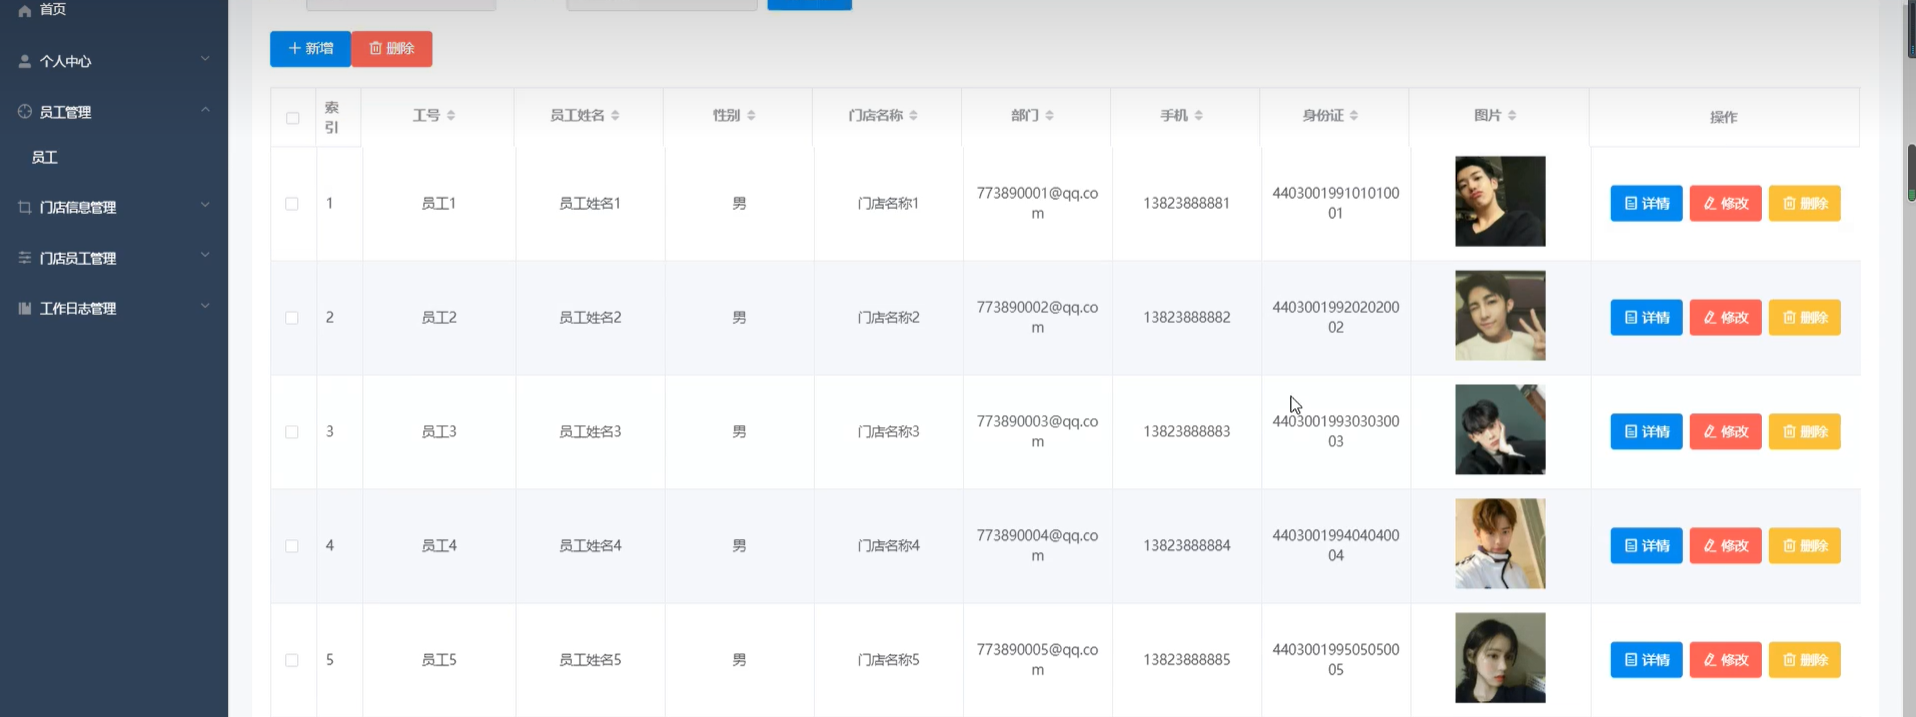1916x717 pixels.
Task: Sort by 门店名称 column arrows
Action: (914, 116)
